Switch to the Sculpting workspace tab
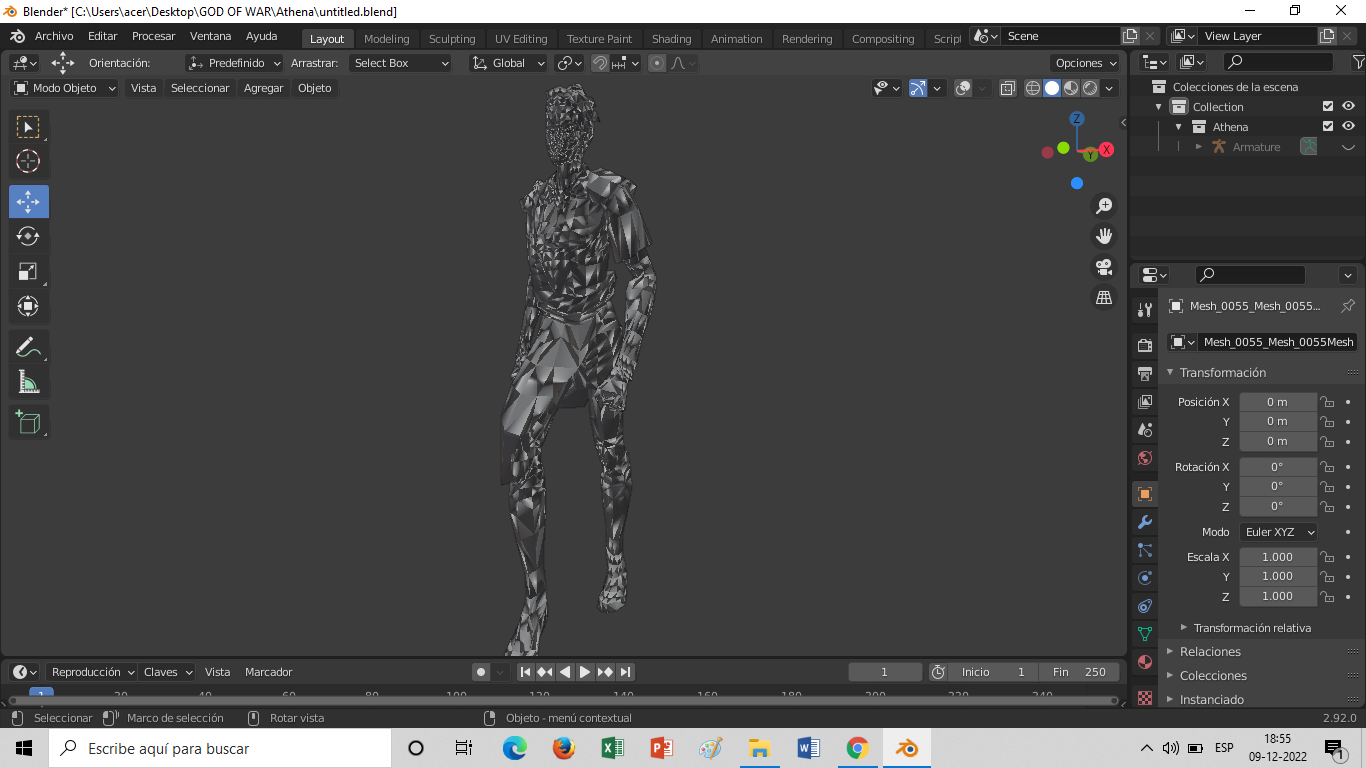This screenshot has width=1366, height=768. [x=452, y=39]
